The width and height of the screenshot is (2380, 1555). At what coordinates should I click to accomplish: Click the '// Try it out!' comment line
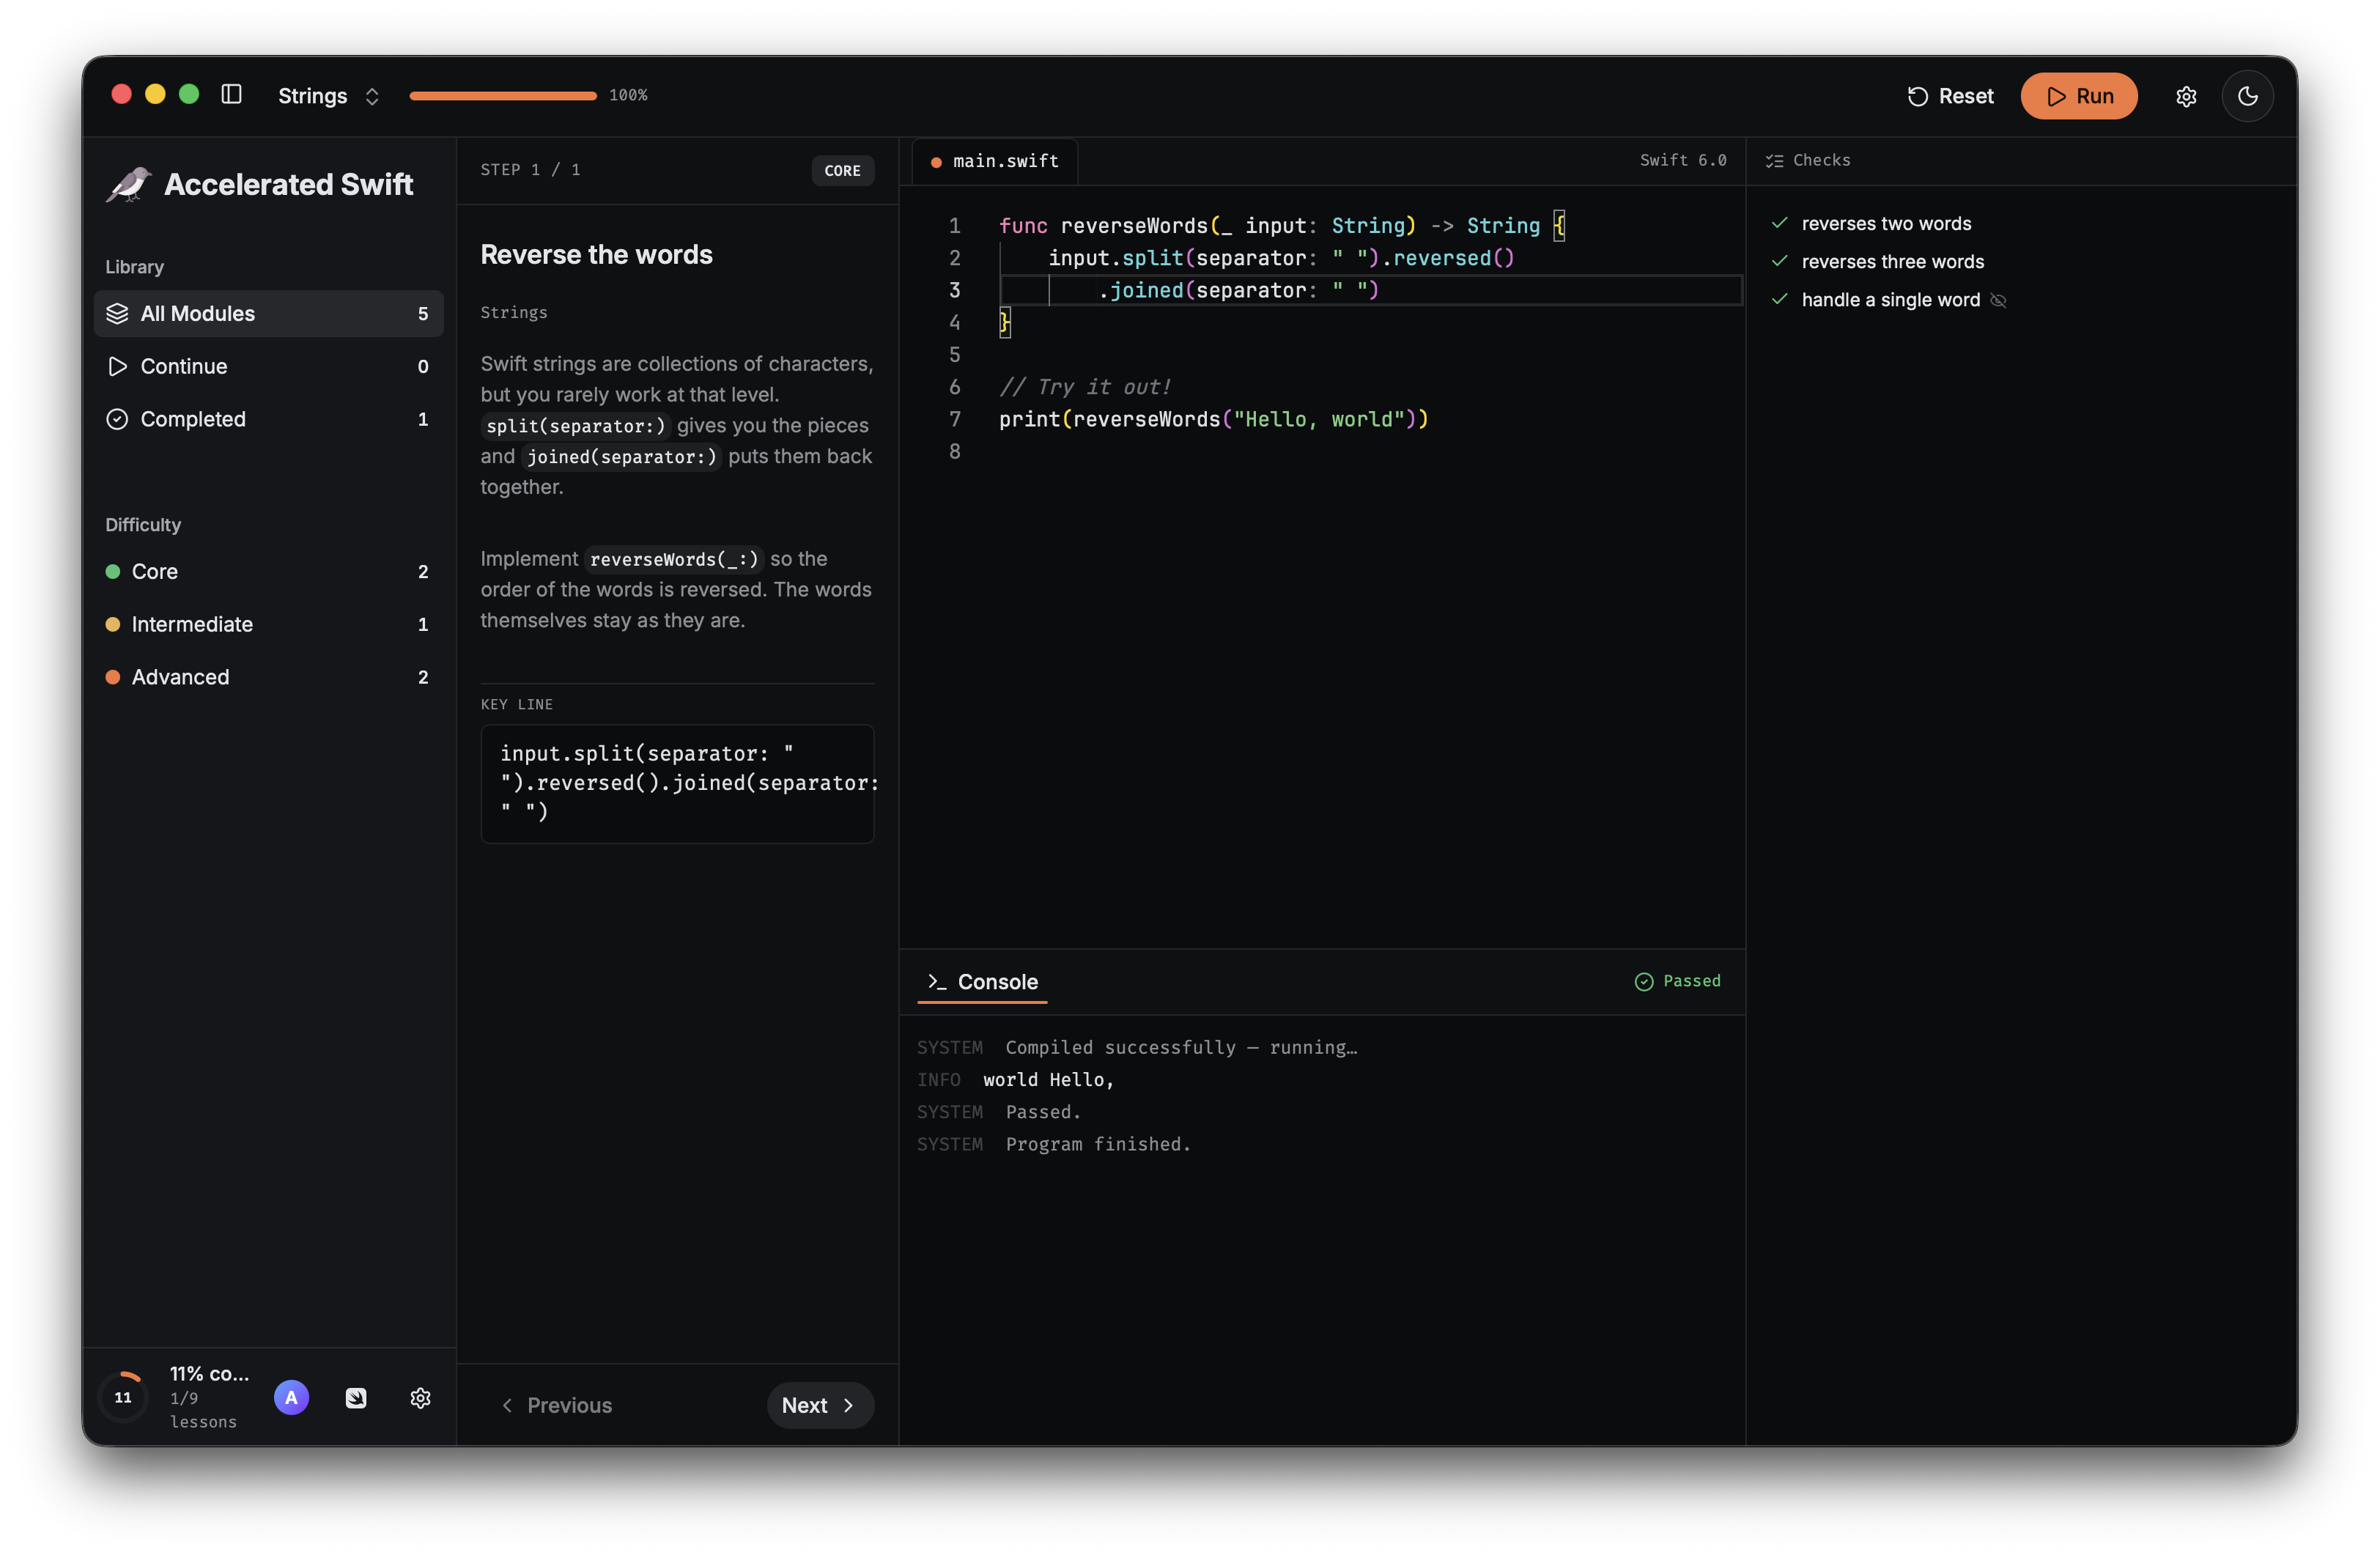1084,387
